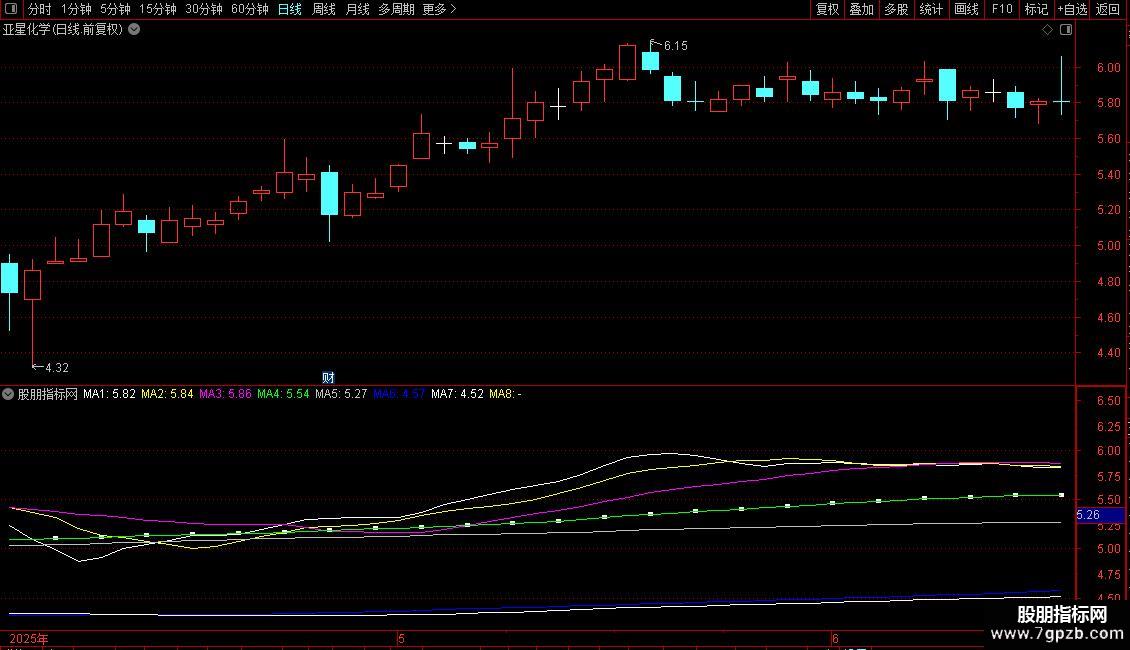Click the panel layout icon at top-left
This screenshot has height=650, width=1130.
pos(11,9)
